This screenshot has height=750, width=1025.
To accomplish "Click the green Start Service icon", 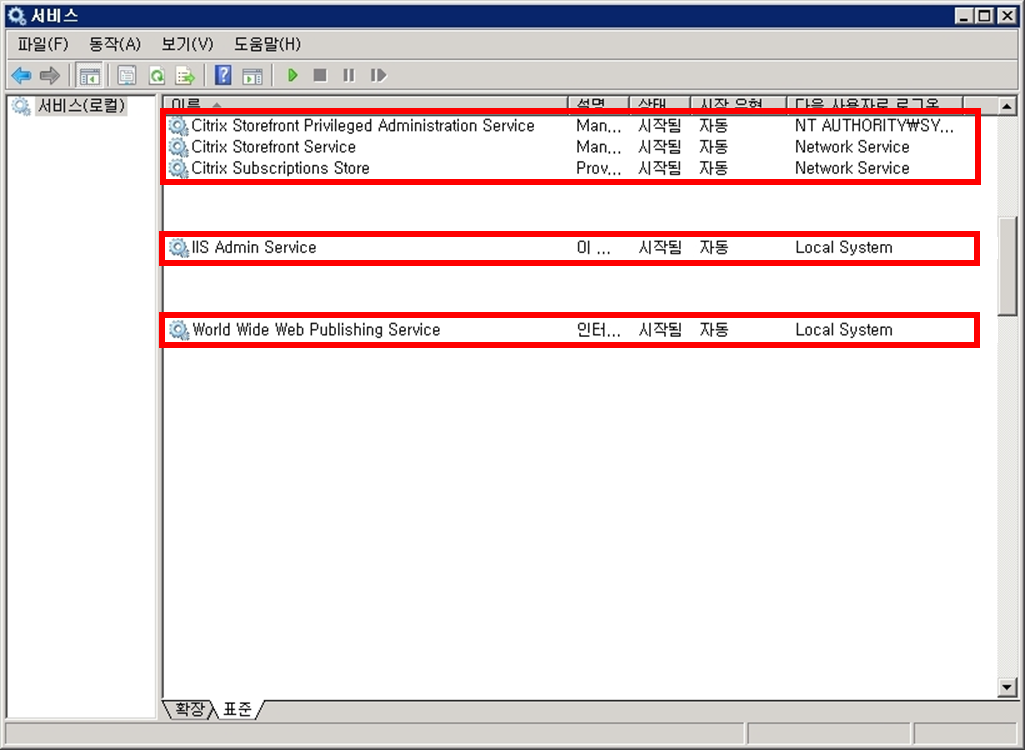I will [x=292, y=75].
